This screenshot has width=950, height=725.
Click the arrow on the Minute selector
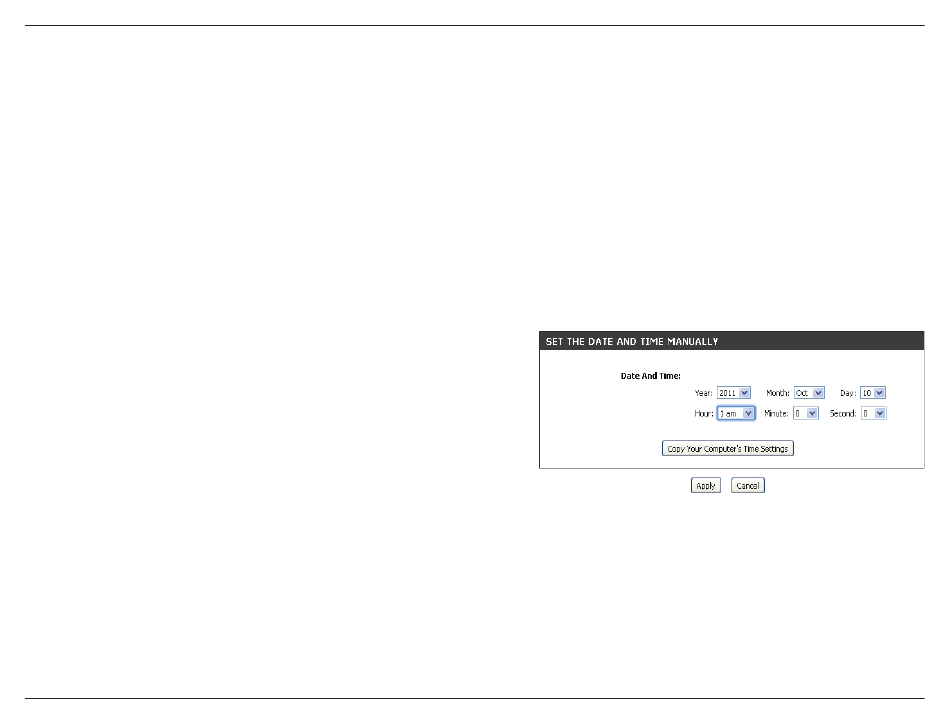812,413
